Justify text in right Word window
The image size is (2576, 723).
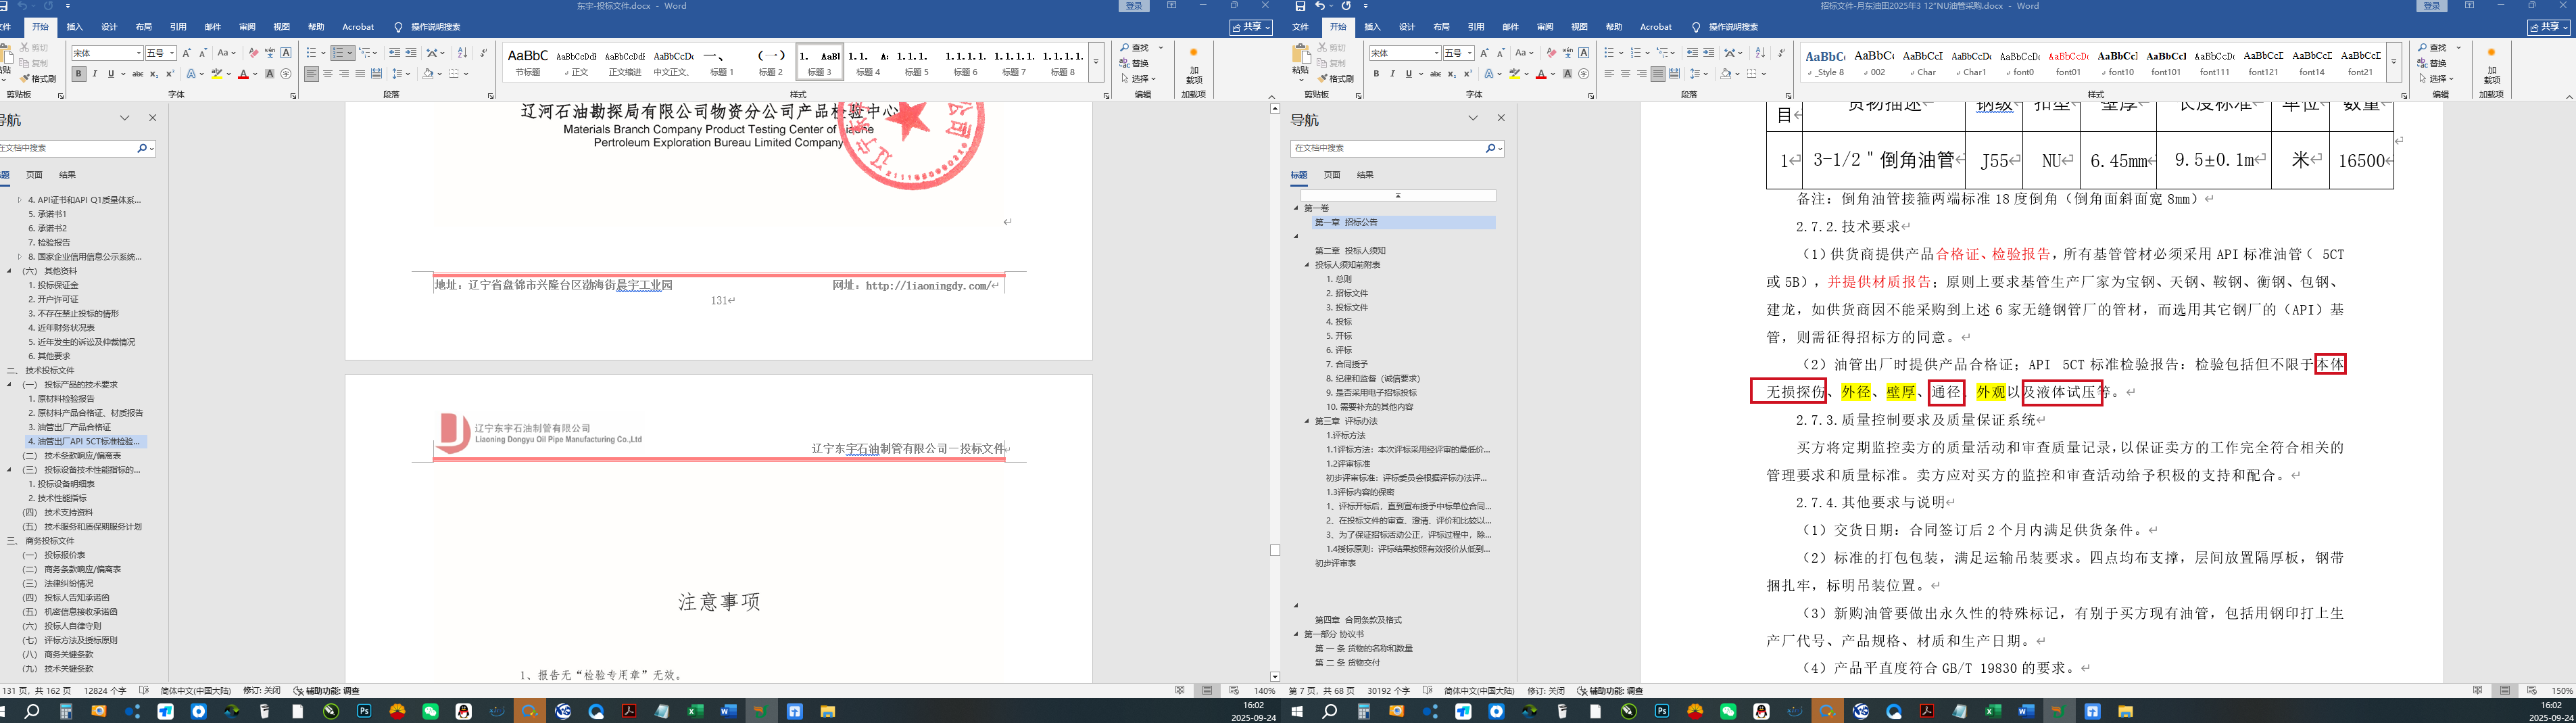(1658, 74)
